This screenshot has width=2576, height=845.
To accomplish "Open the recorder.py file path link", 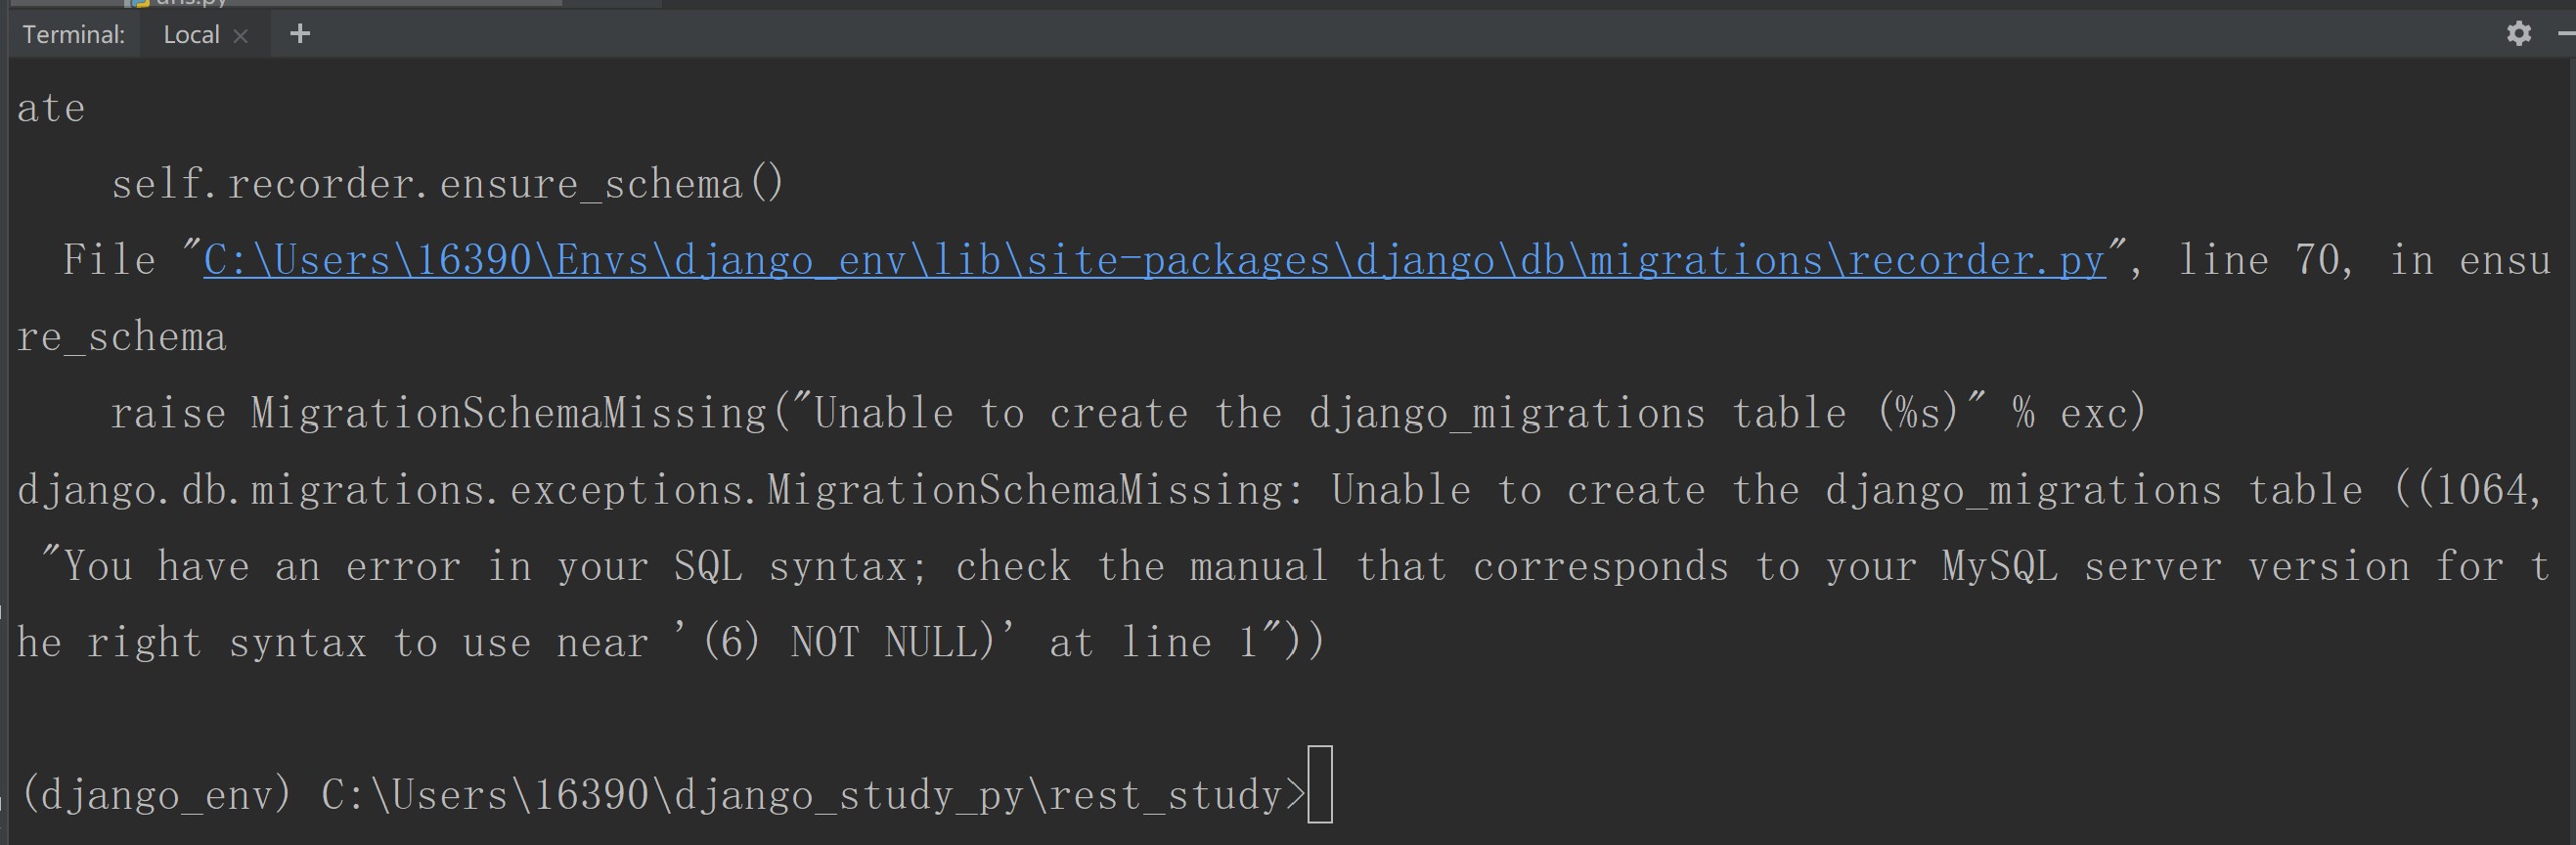I will [1154, 260].
